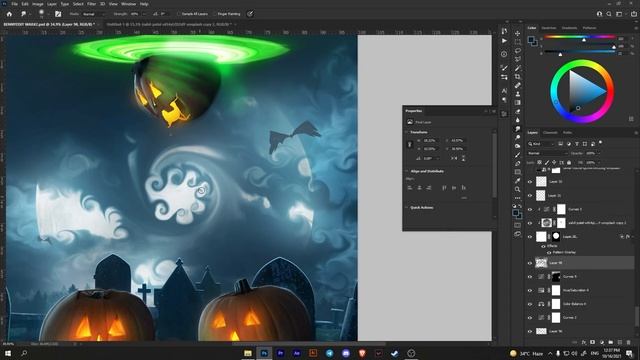Click inside the color wheel triangle
This screenshot has width=640, height=360.
584,90
